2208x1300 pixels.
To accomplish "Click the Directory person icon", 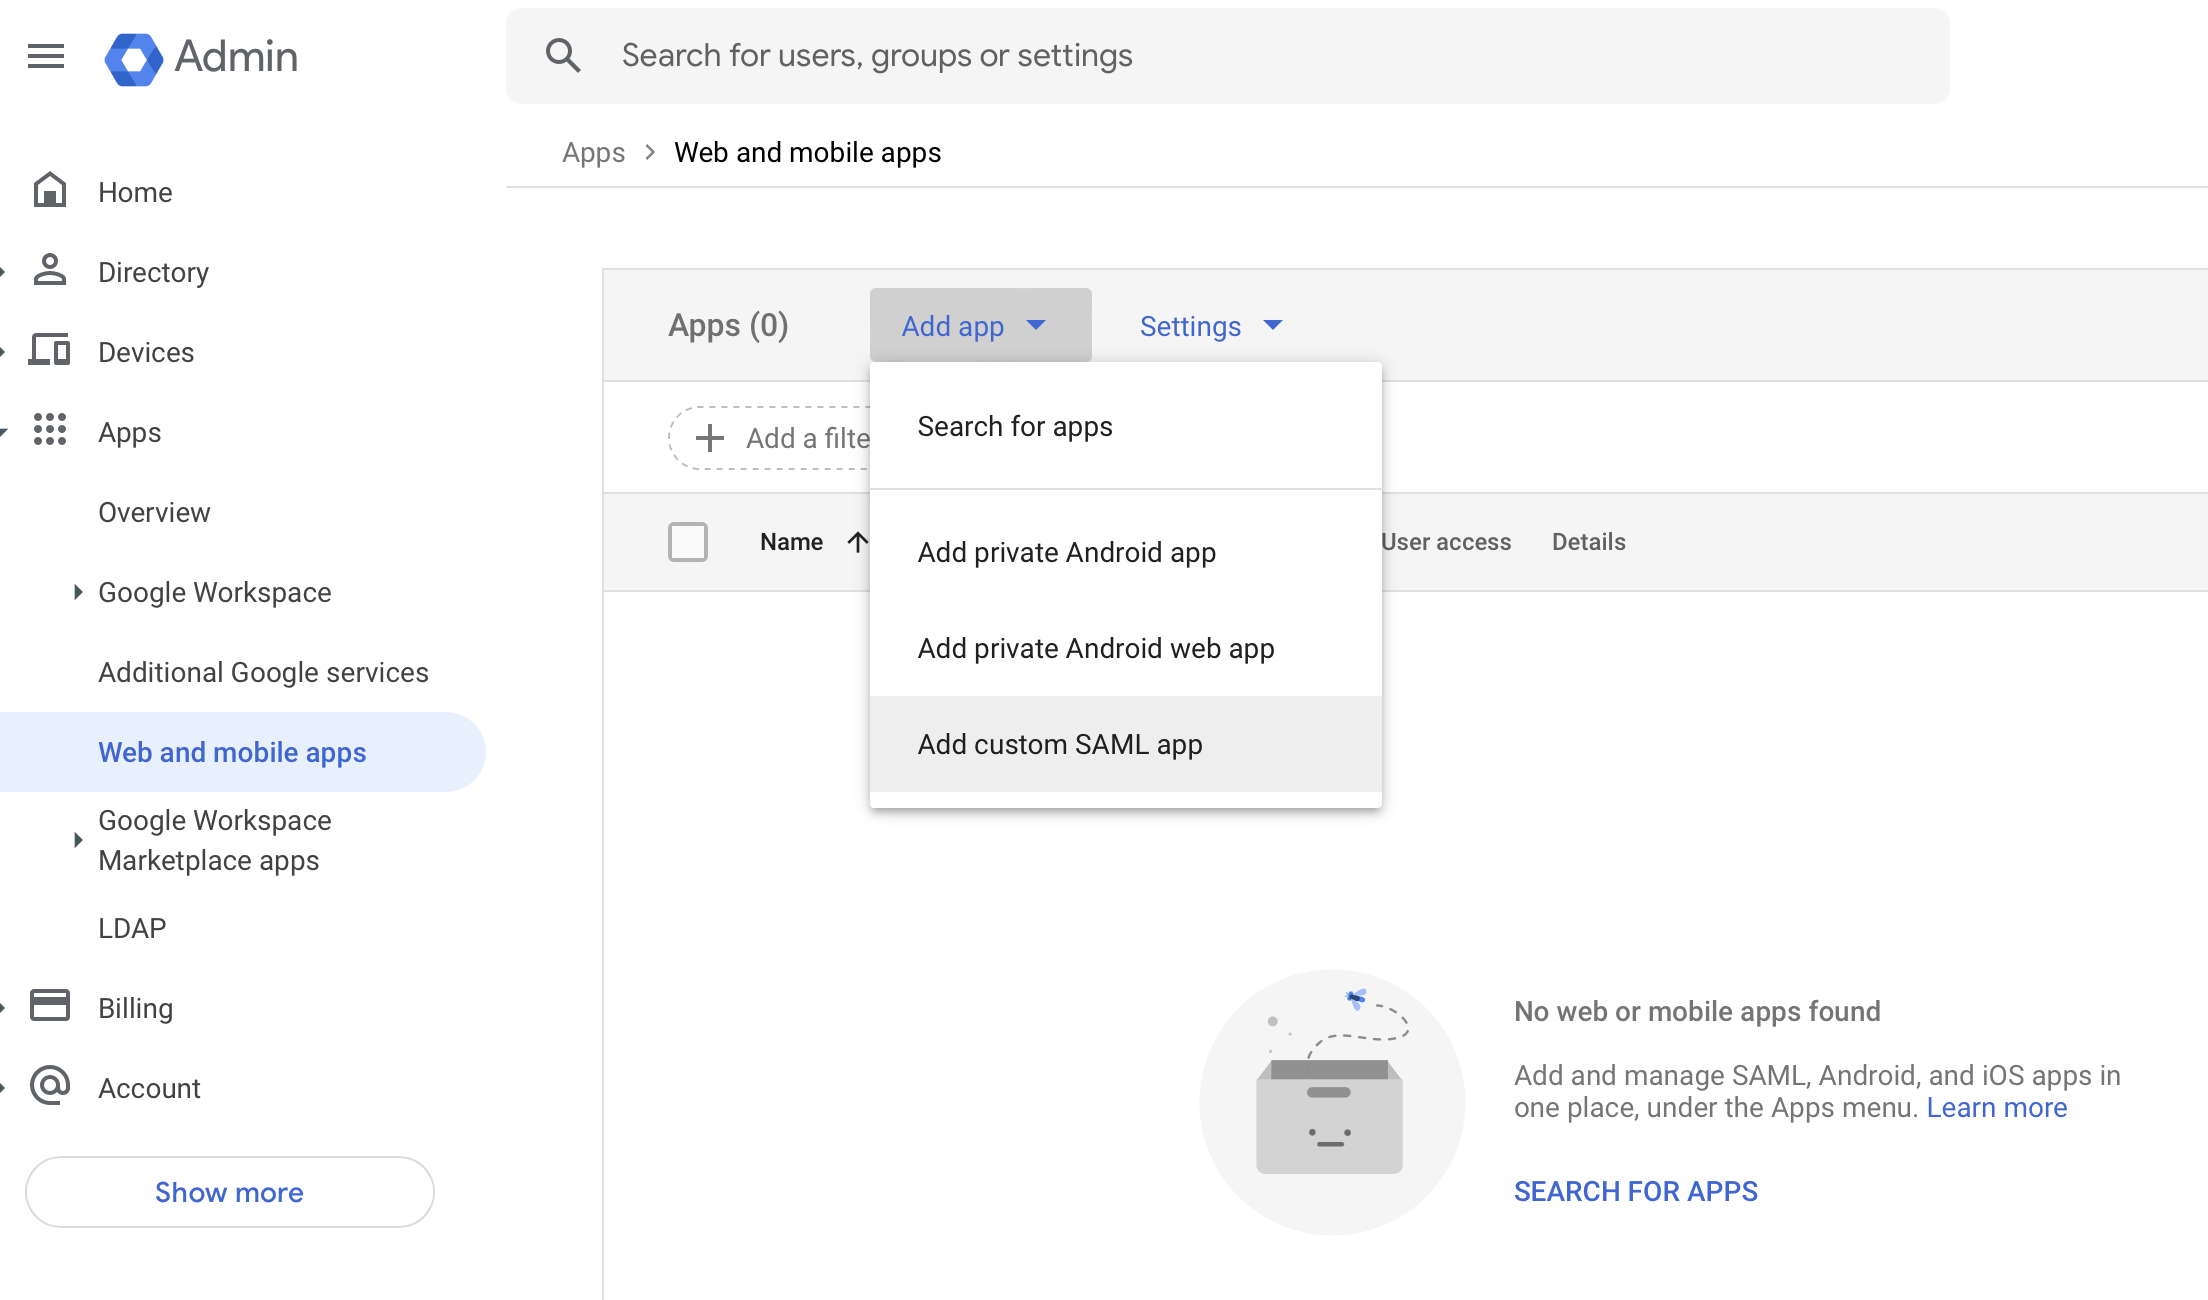I will pos(50,271).
